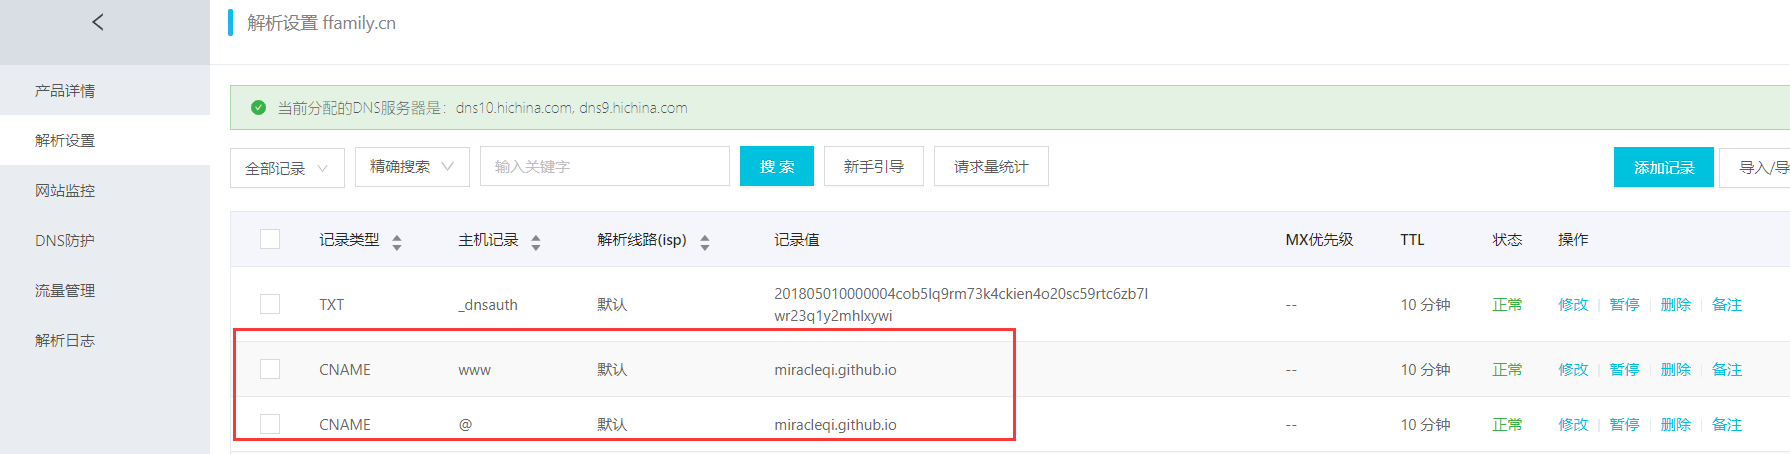
Task: Sort by 记录类型 column arrows
Action: point(397,242)
